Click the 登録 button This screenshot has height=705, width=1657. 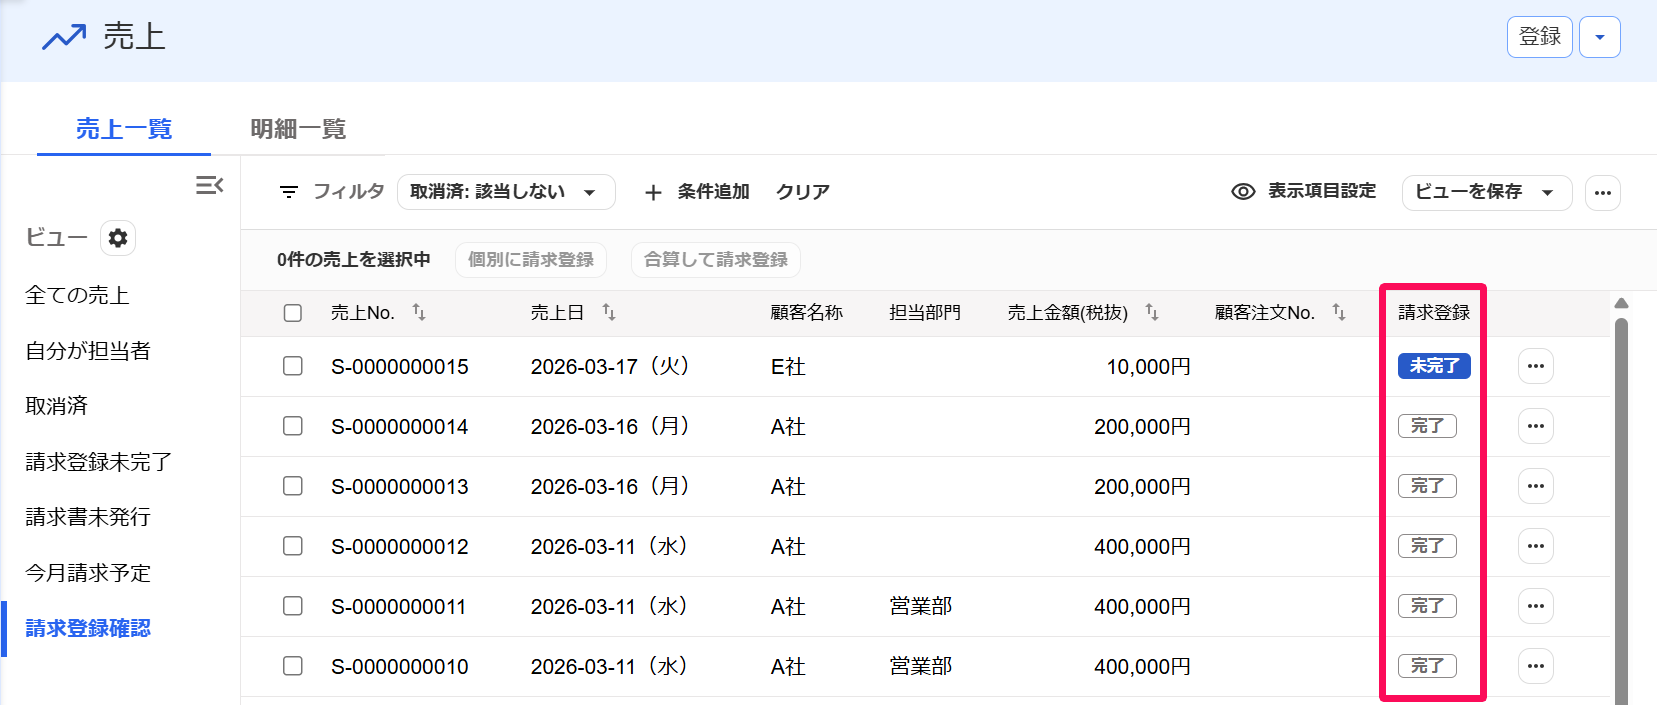click(x=1540, y=38)
